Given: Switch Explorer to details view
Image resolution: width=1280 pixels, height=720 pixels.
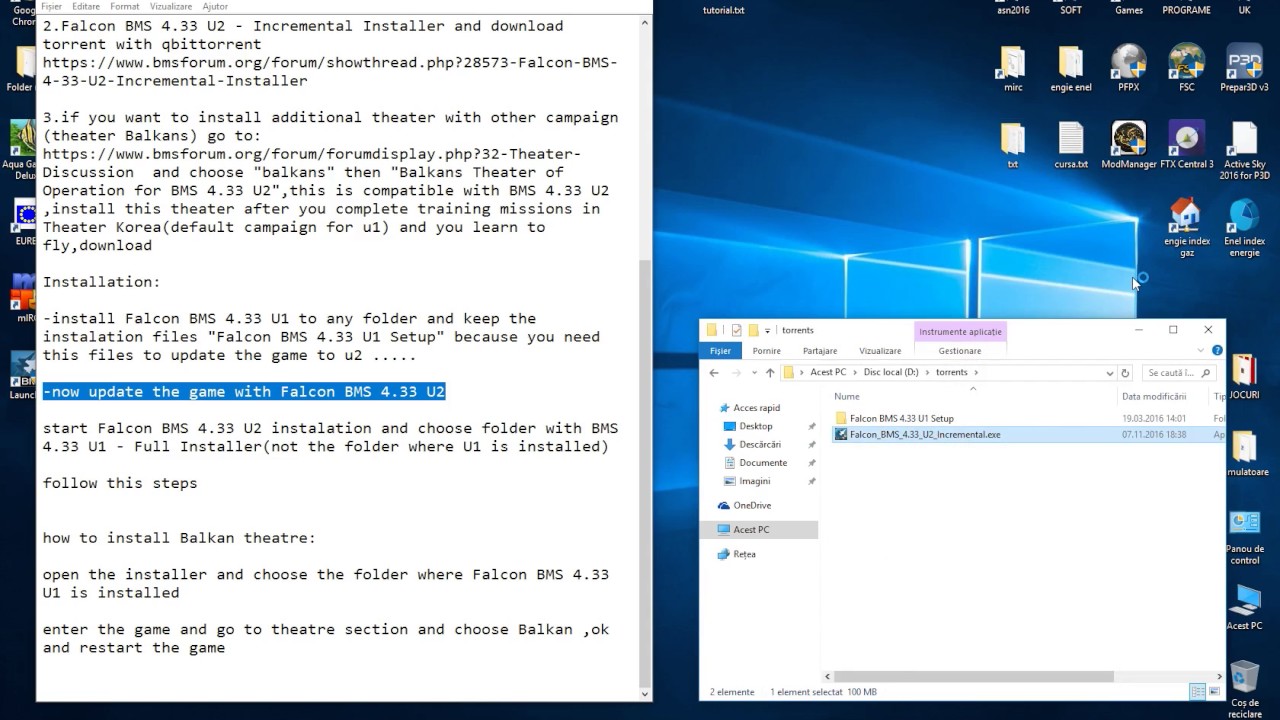Looking at the screenshot, I should point(1197,691).
